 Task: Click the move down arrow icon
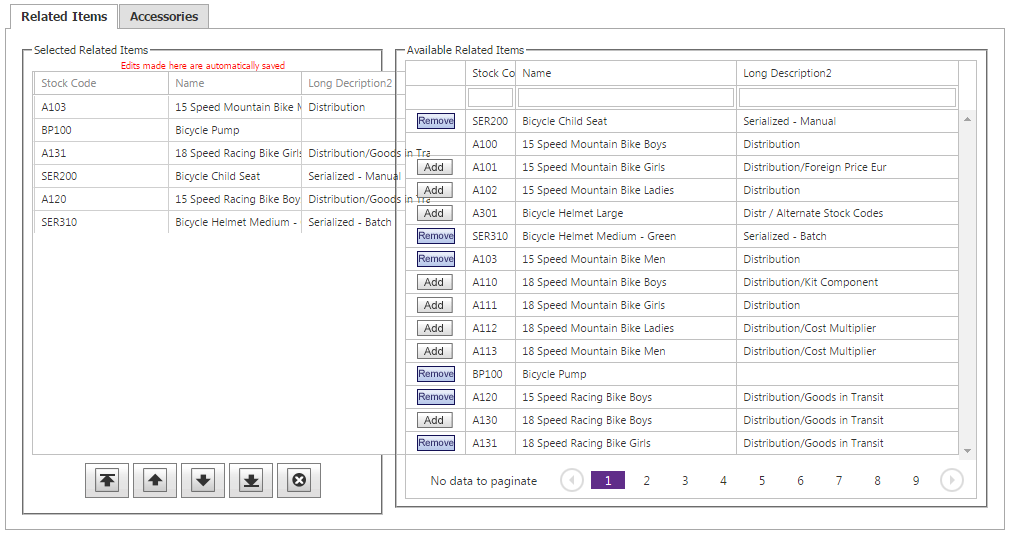click(x=203, y=480)
